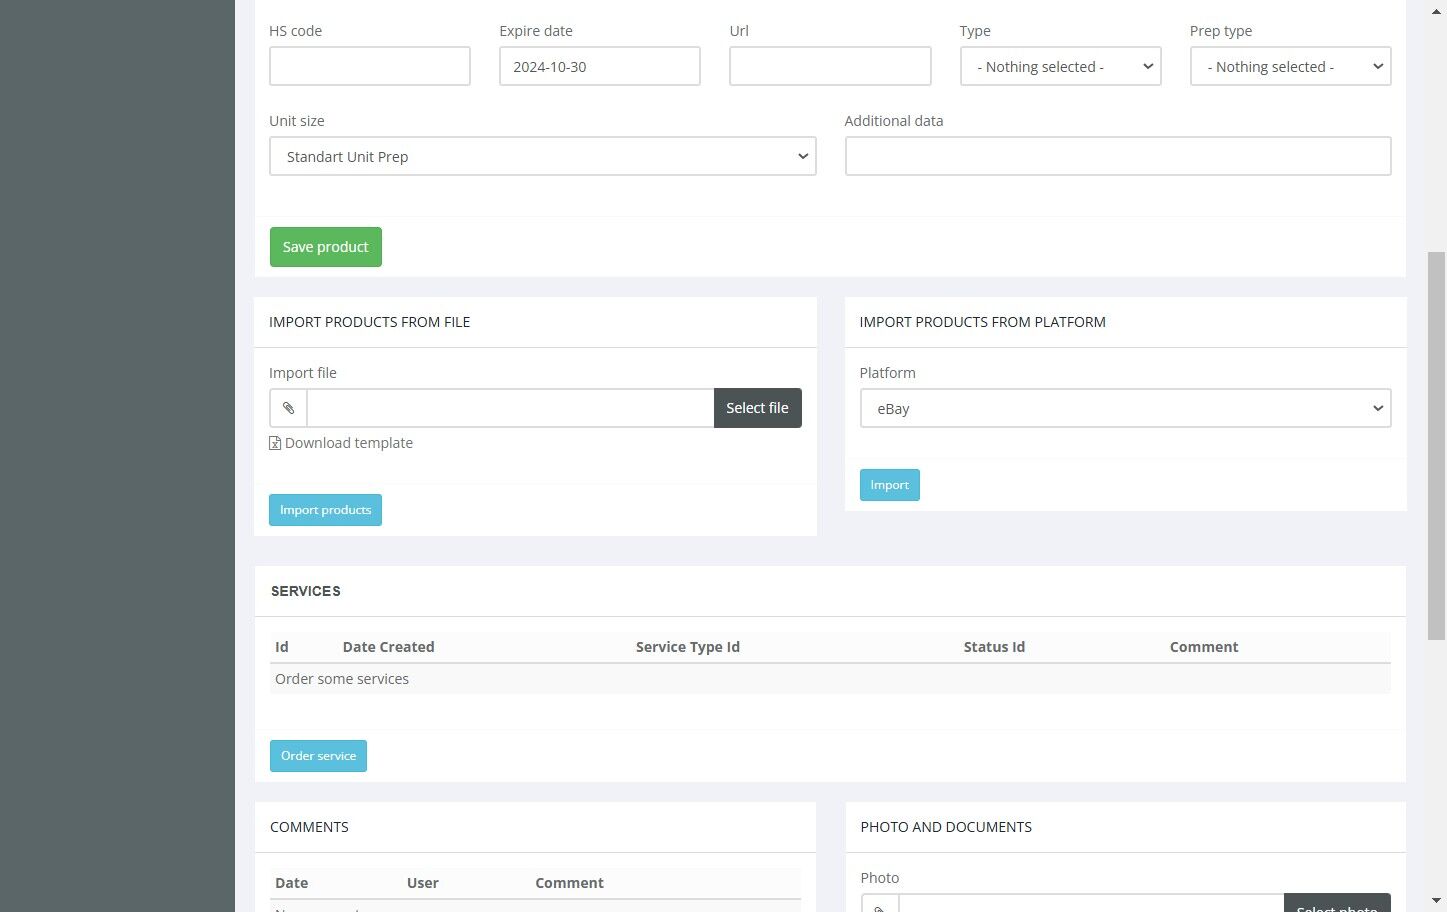1447x912 pixels.
Task: Click the paperclip icon beside Import file
Action: pos(288,408)
